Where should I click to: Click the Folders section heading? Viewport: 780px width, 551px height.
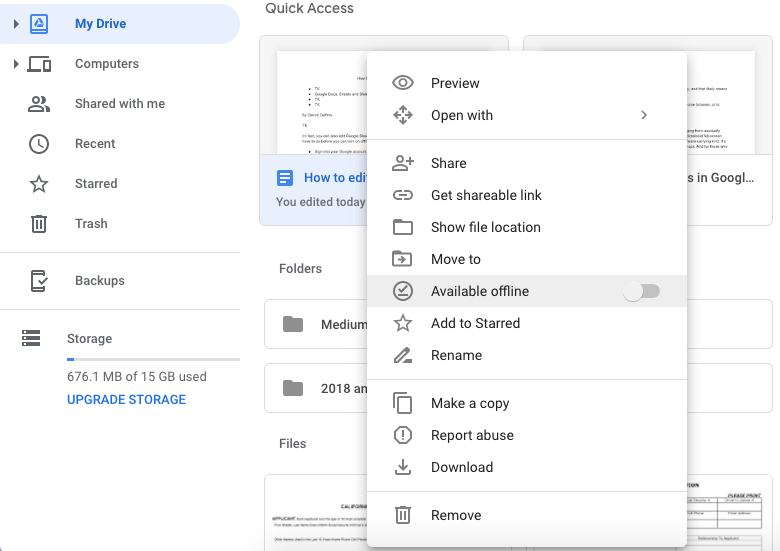click(x=300, y=269)
